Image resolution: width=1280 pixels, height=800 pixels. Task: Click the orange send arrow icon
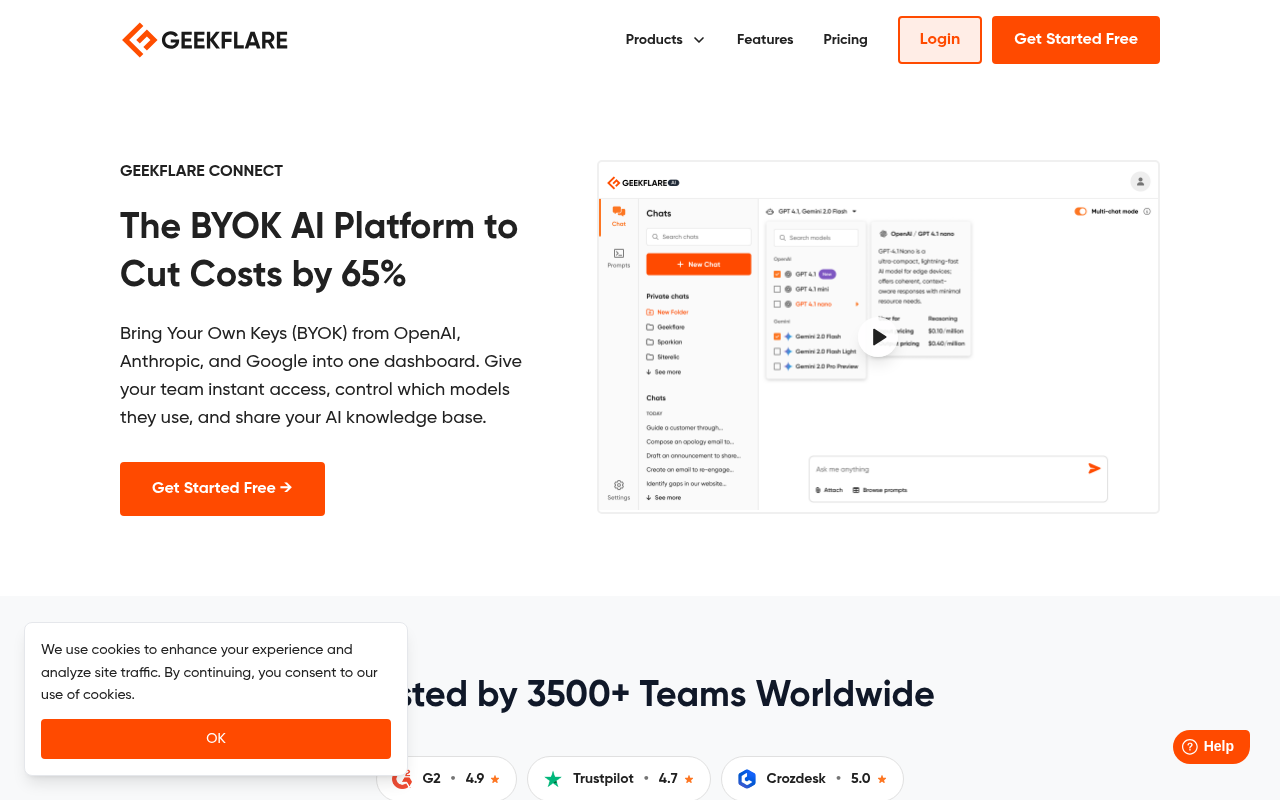coord(1094,468)
